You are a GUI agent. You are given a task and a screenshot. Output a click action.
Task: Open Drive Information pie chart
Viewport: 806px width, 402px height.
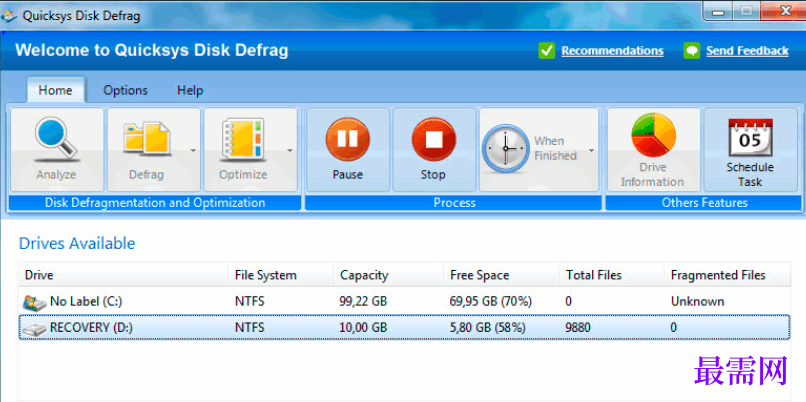coord(653,135)
